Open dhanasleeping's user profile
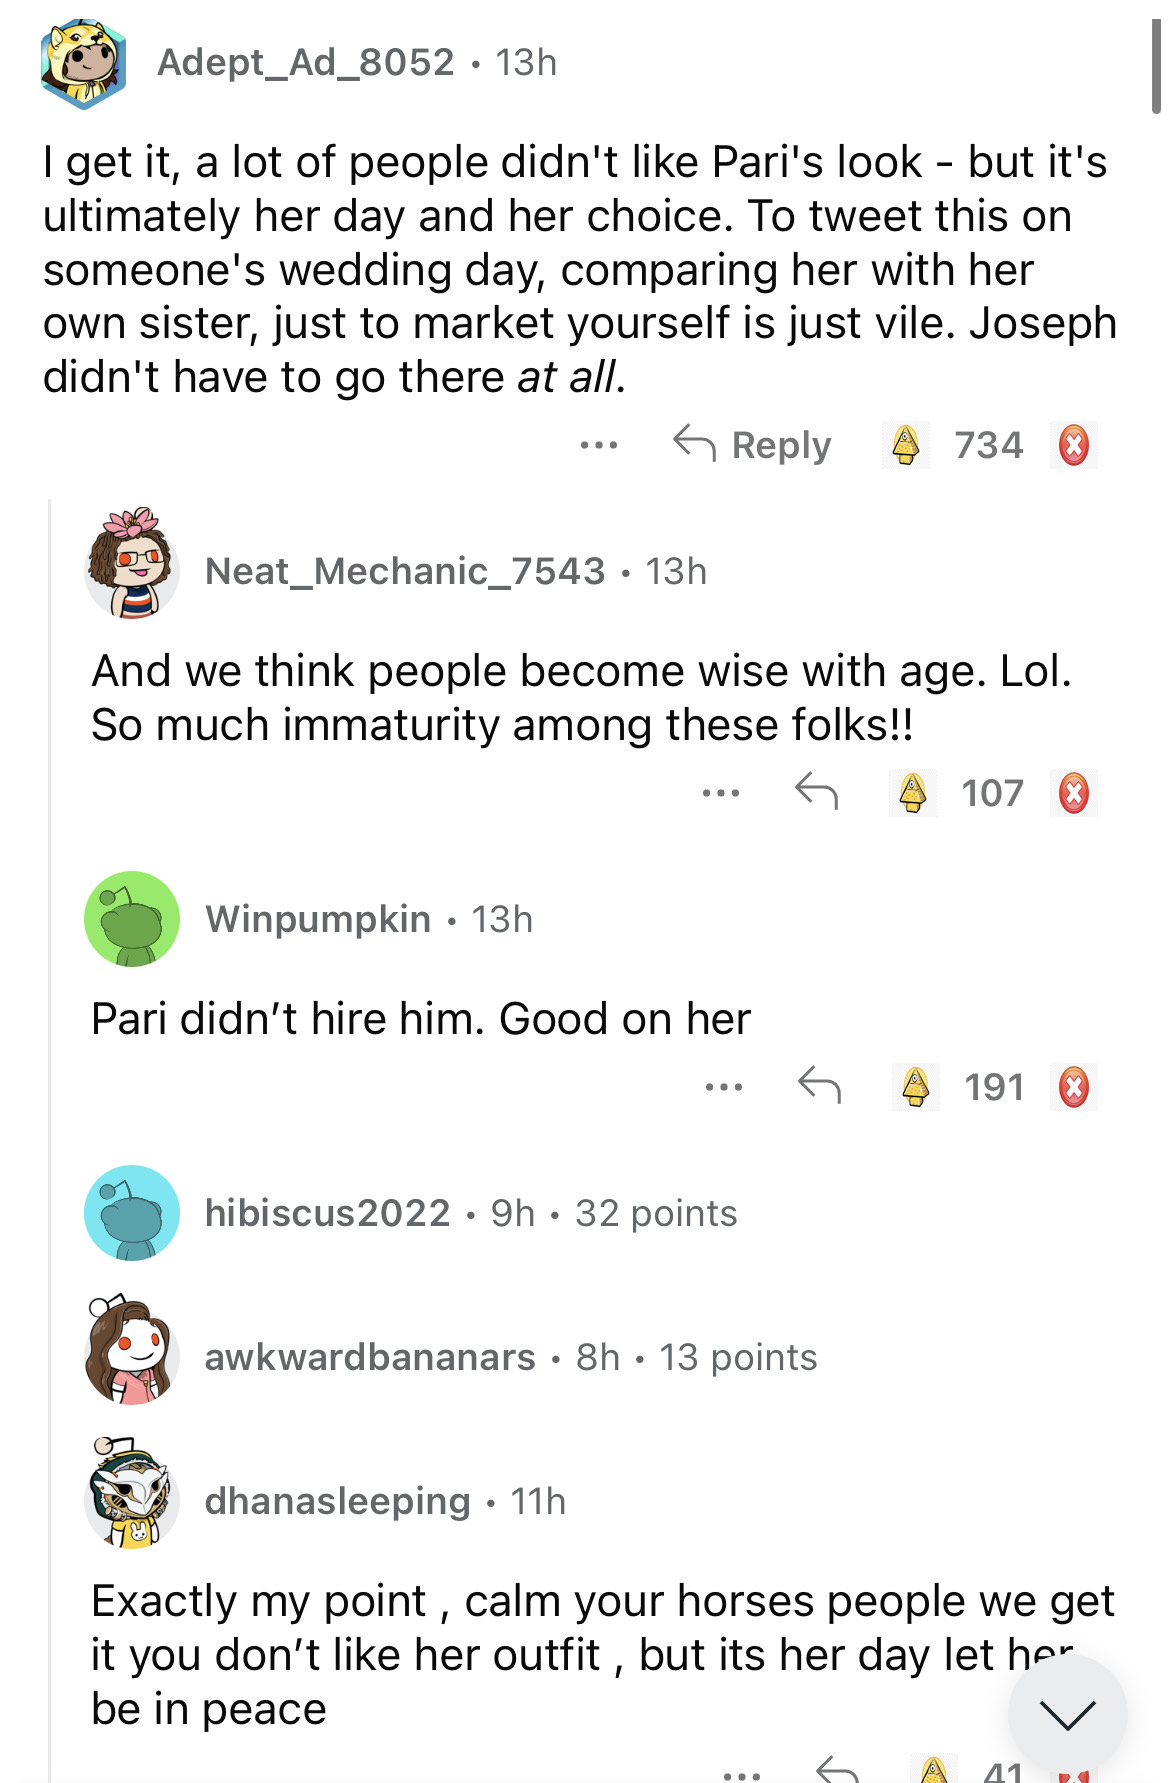The image size is (1170, 1783). point(337,1501)
